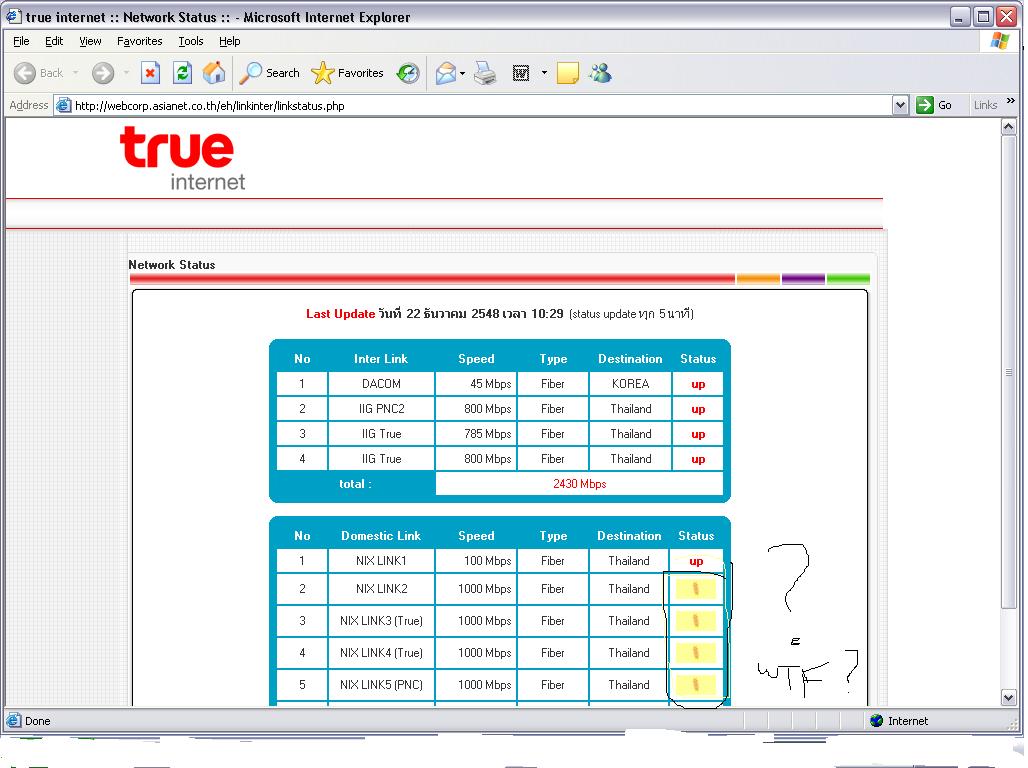Image resolution: width=1028 pixels, height=768 pixels.
Task: Click the yellow status cell of NIX LINK5 (PNC)
Action: click(x=696, y=685)
